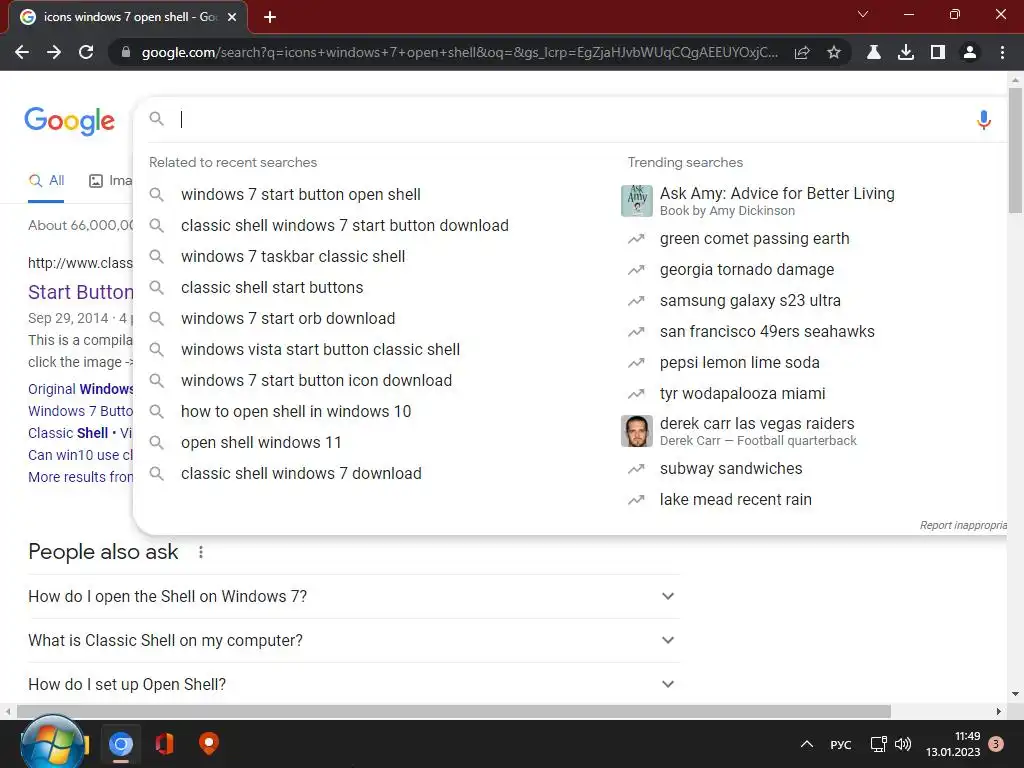1024x768 pixels.
Task: Click the Derek Carr photo thumbnail
Action: (x=637, y=431)
